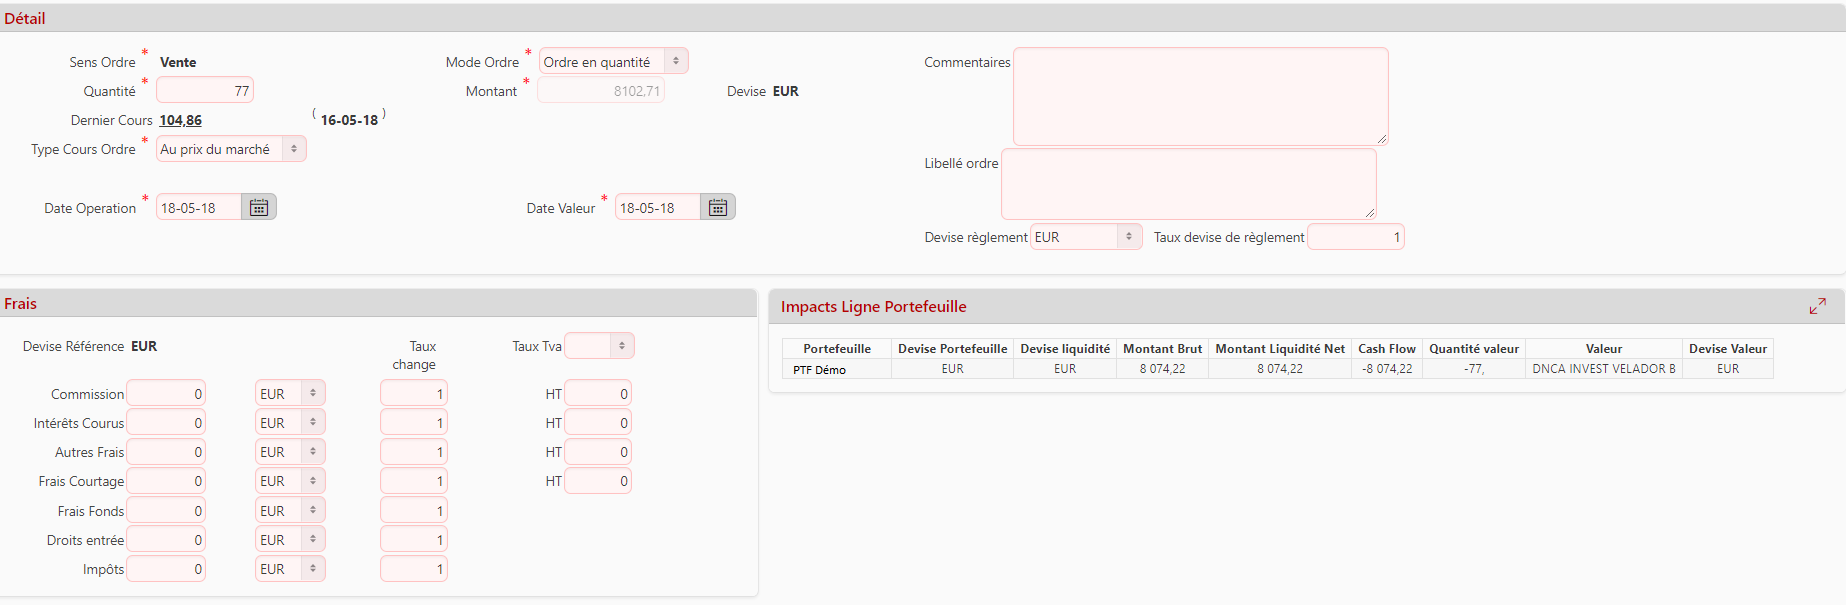Click the Quantité input field
The height and width of the screenshot is (605, 1846).
click(205, 91)
